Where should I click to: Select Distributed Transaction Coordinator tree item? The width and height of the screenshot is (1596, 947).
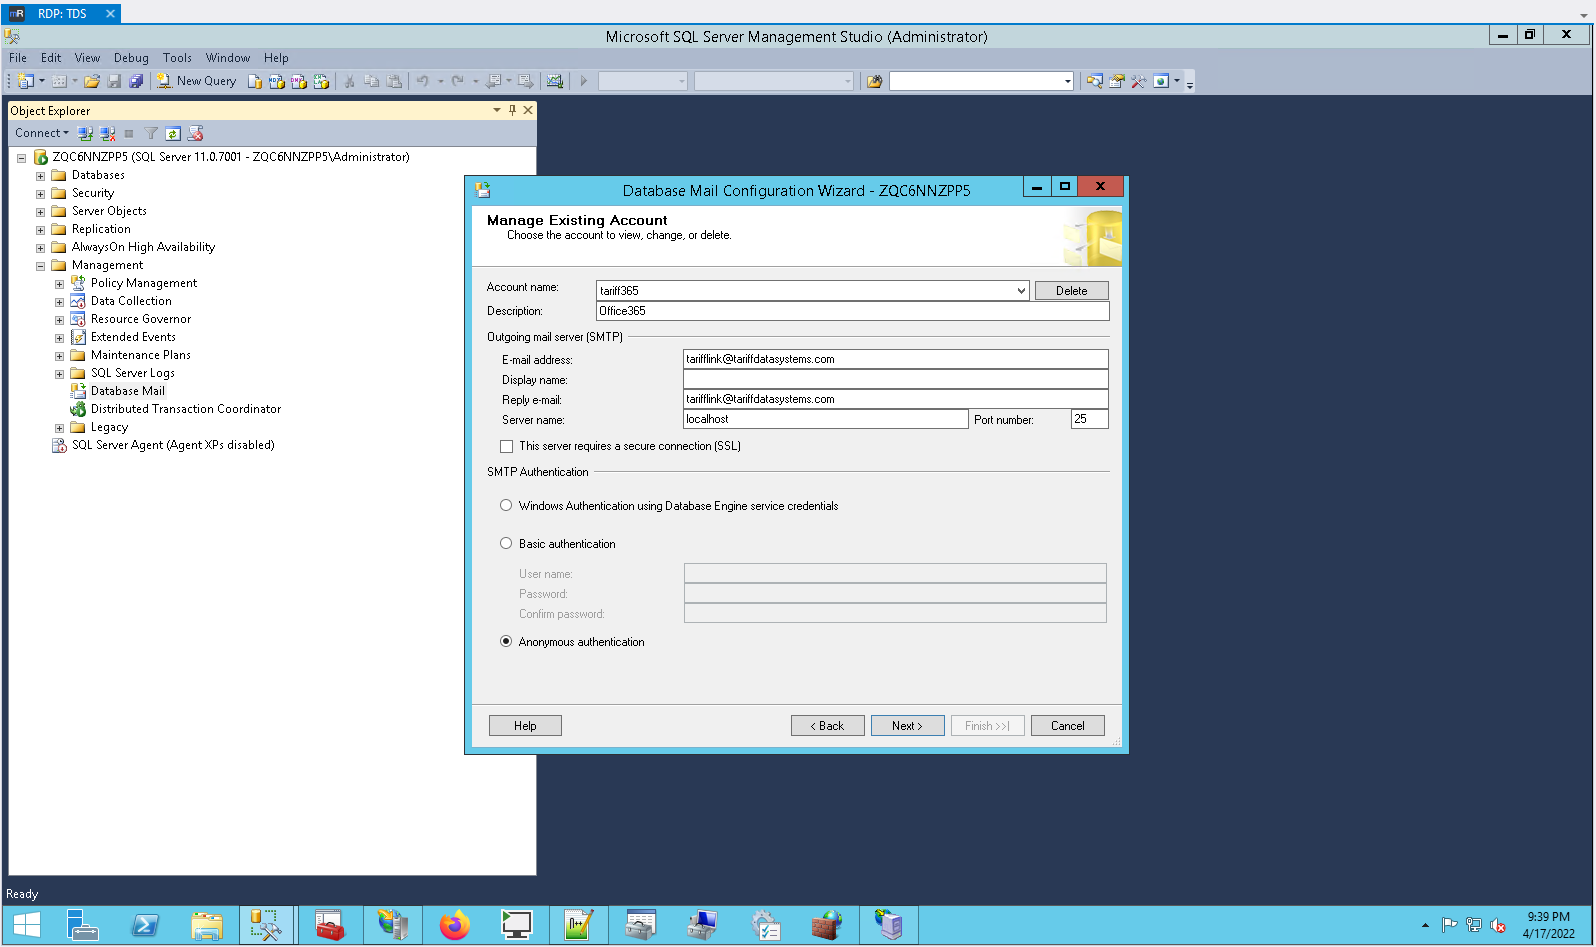point(186,409)
